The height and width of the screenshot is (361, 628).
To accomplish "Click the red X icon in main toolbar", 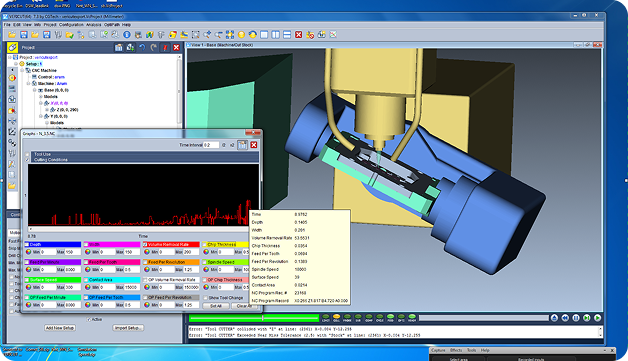I will (x=298, y=35).
